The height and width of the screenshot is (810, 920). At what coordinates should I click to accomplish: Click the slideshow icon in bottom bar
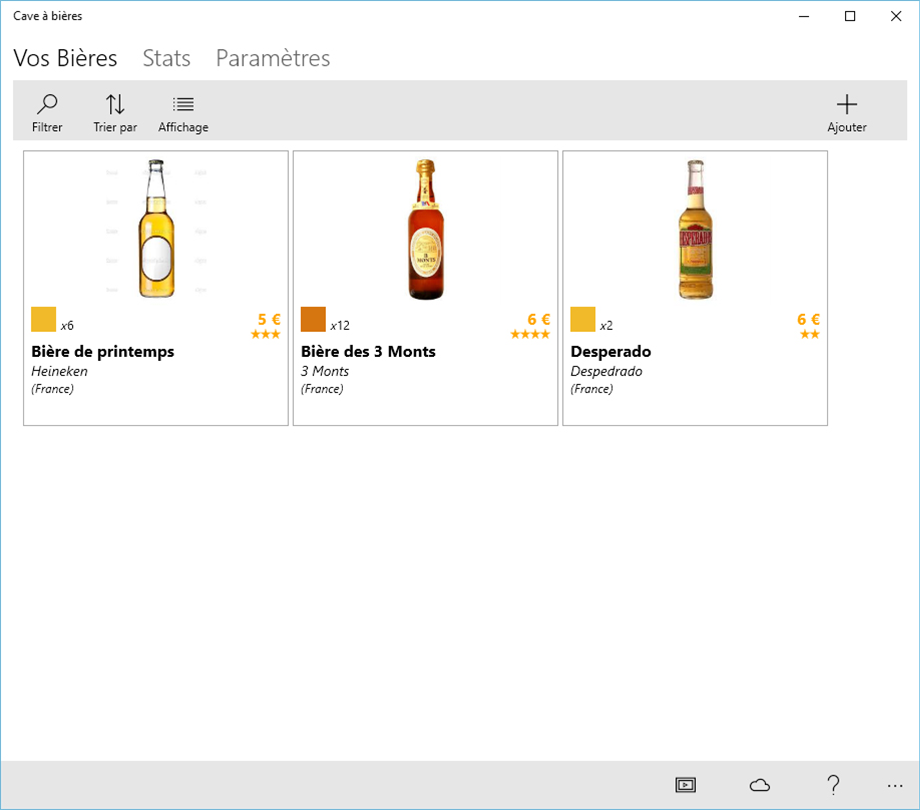pos(685,785)
